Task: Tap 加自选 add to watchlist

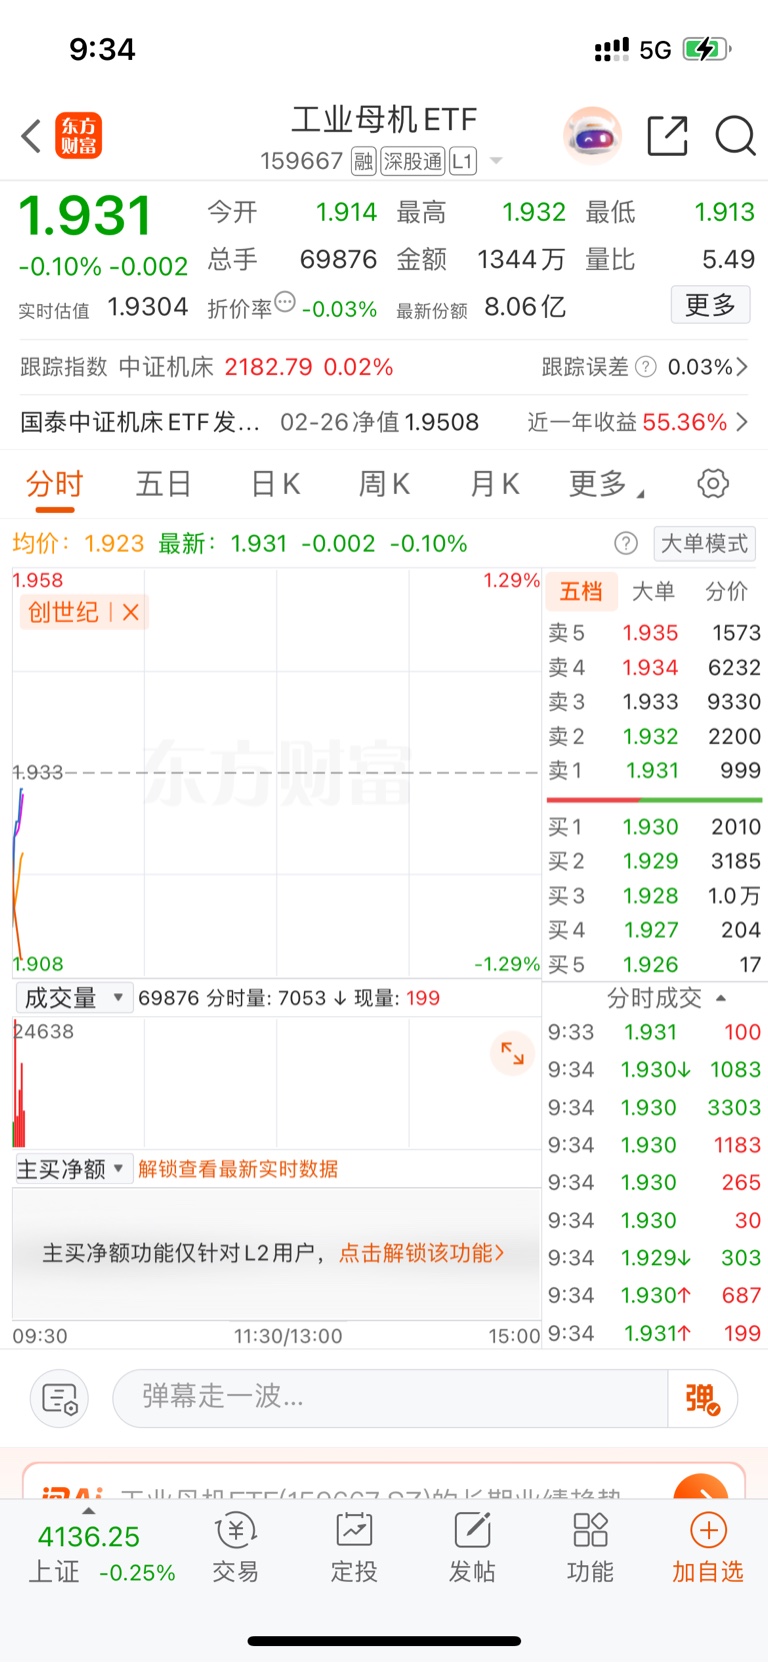Action: coord(708,1548)
